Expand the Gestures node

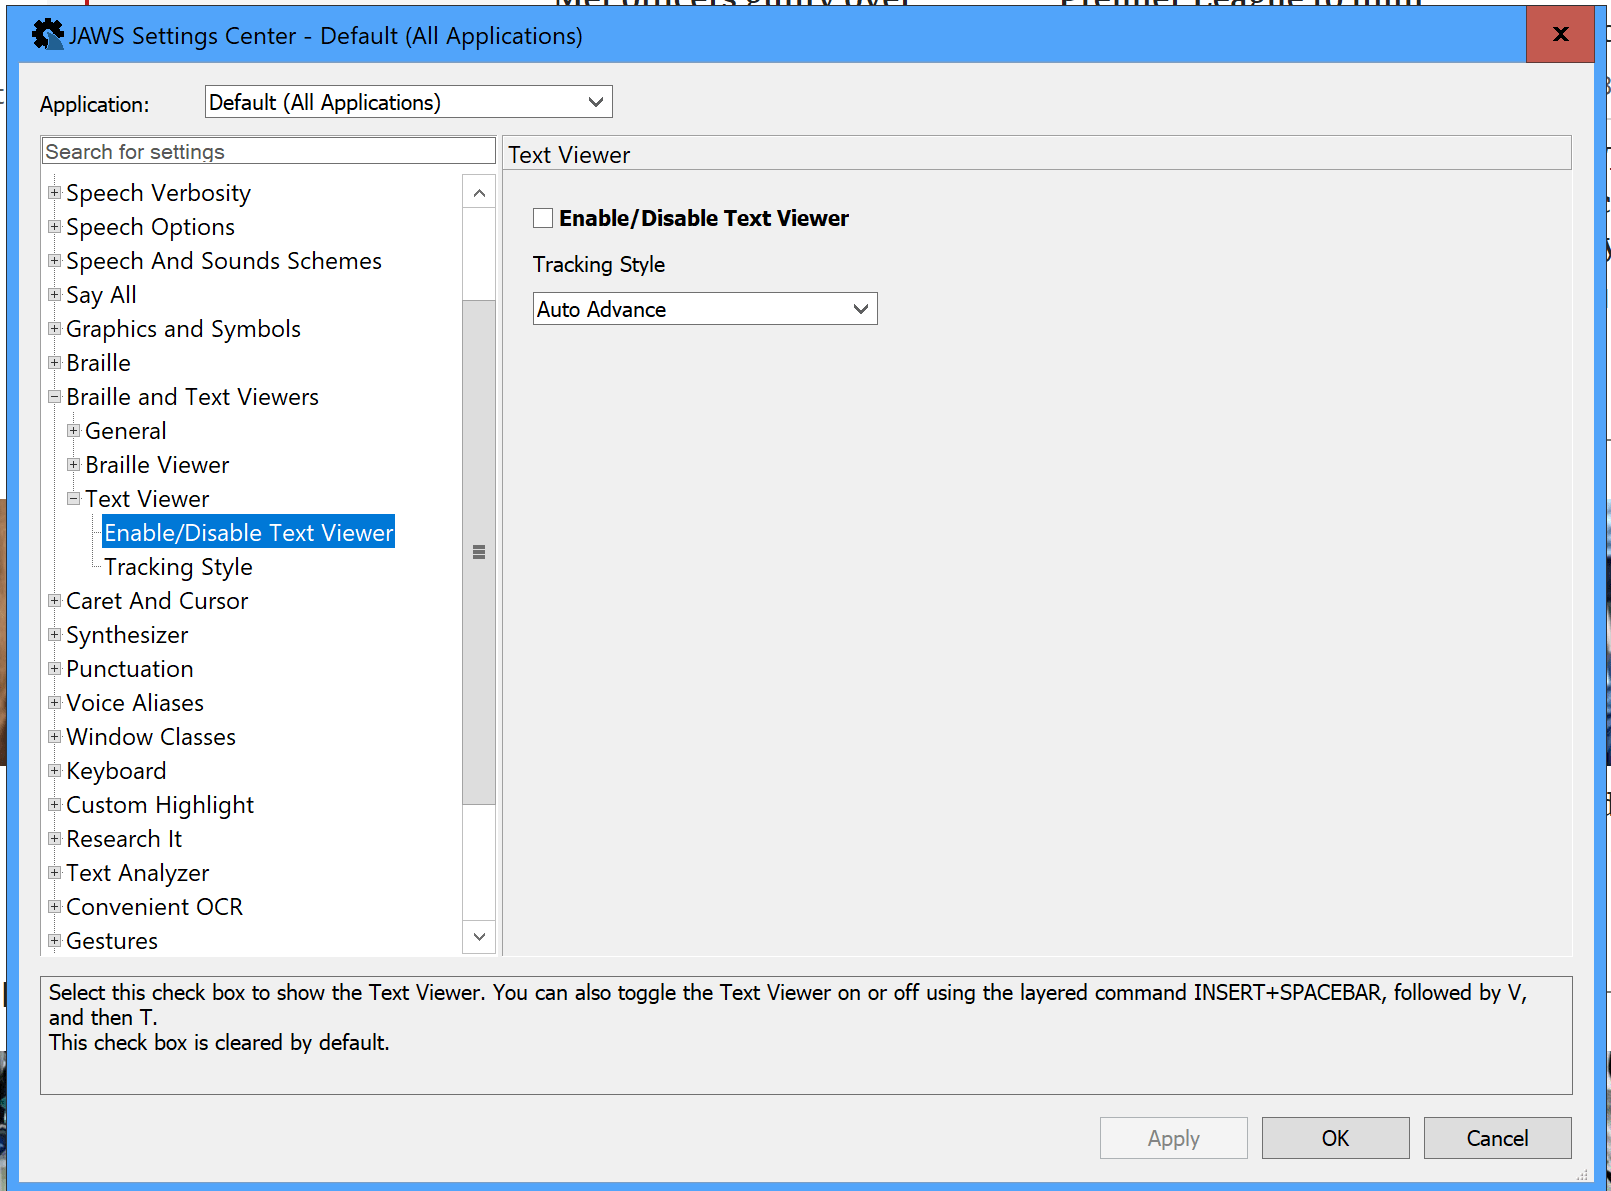(55, 940)
